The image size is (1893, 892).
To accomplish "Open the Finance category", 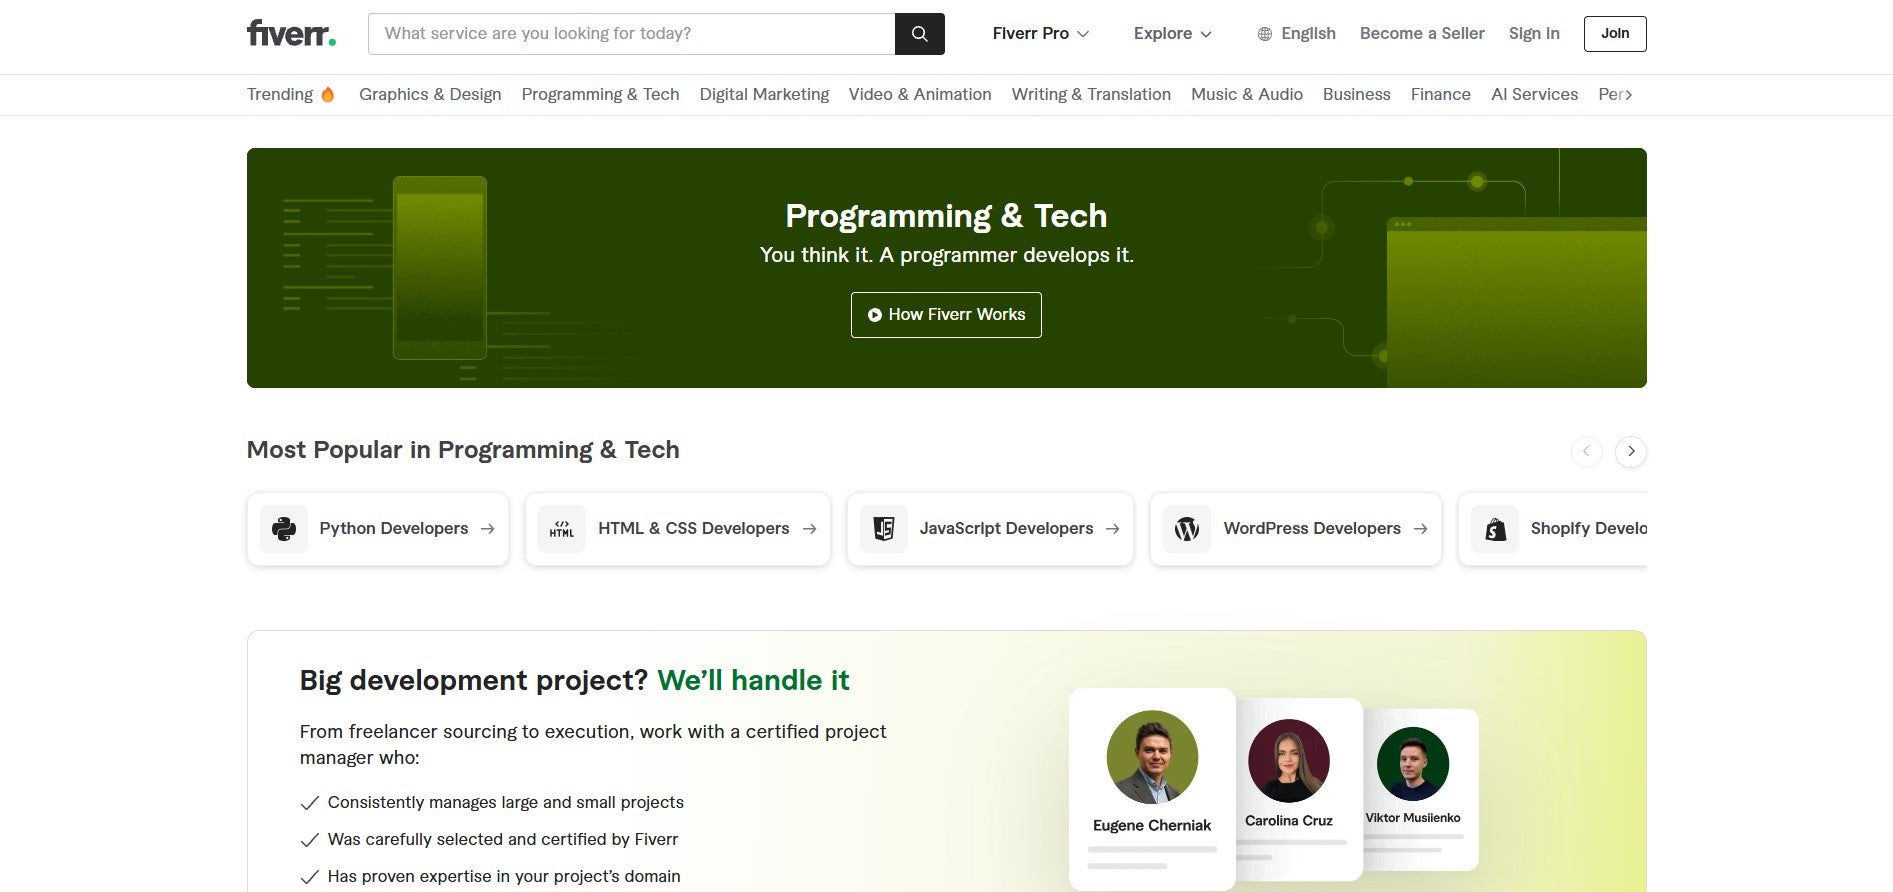I will (x=1440, y=94).
